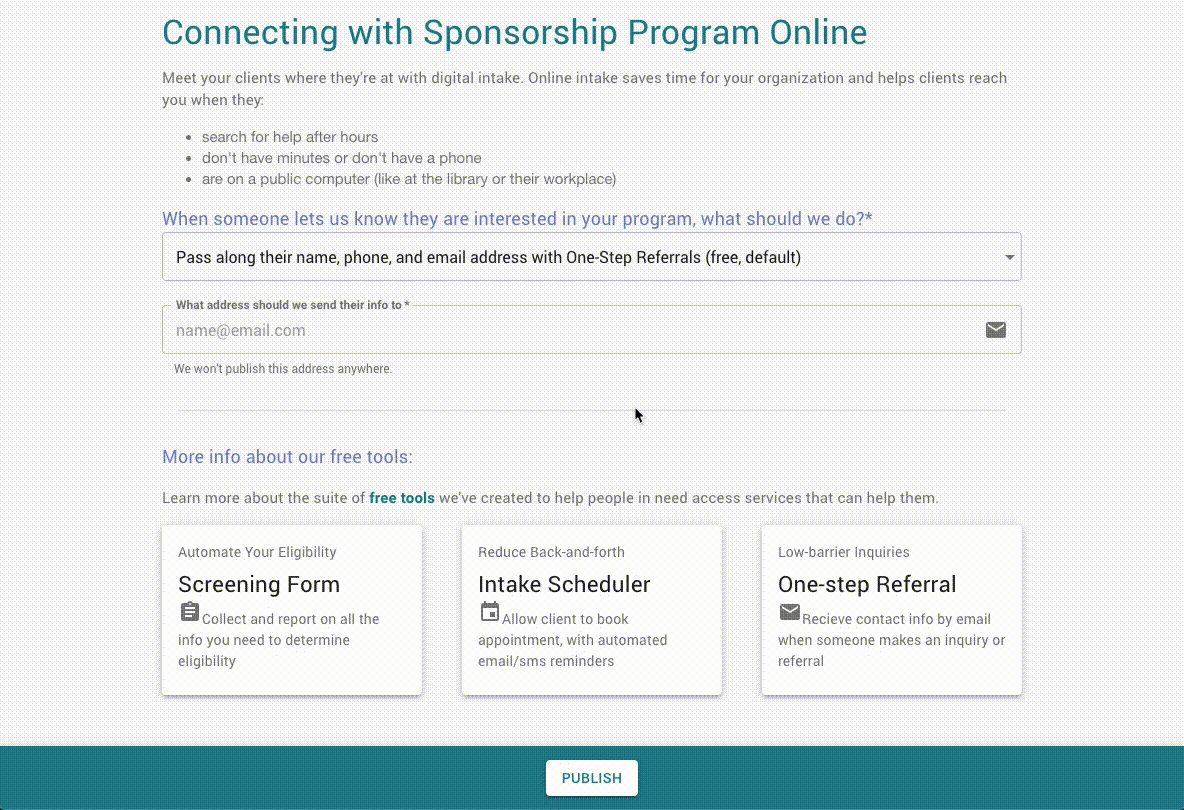Click the Intake Scheduler heading
The width and height of the screenshot is (1184, 810).
[564, 584]
